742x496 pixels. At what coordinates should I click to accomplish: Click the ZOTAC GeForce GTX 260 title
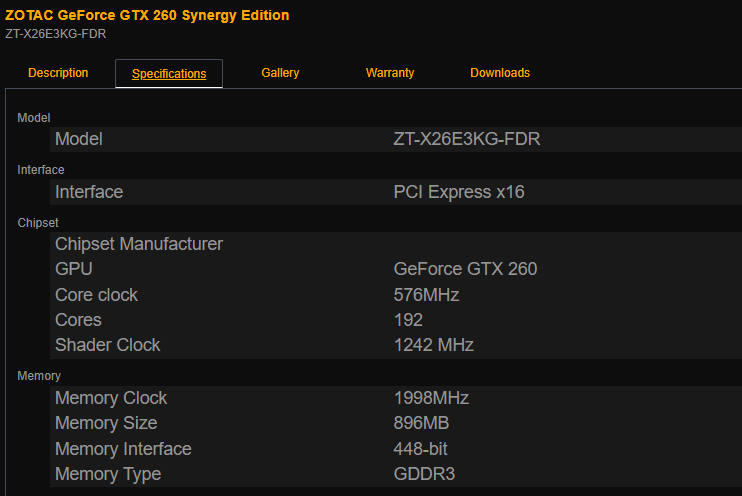(147, 15)
